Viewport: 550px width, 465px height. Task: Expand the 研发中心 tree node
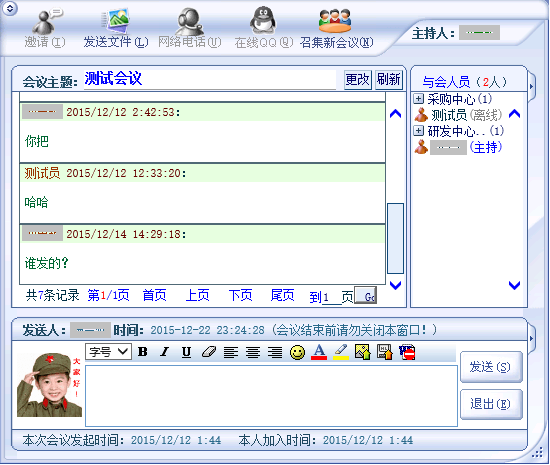418,131
